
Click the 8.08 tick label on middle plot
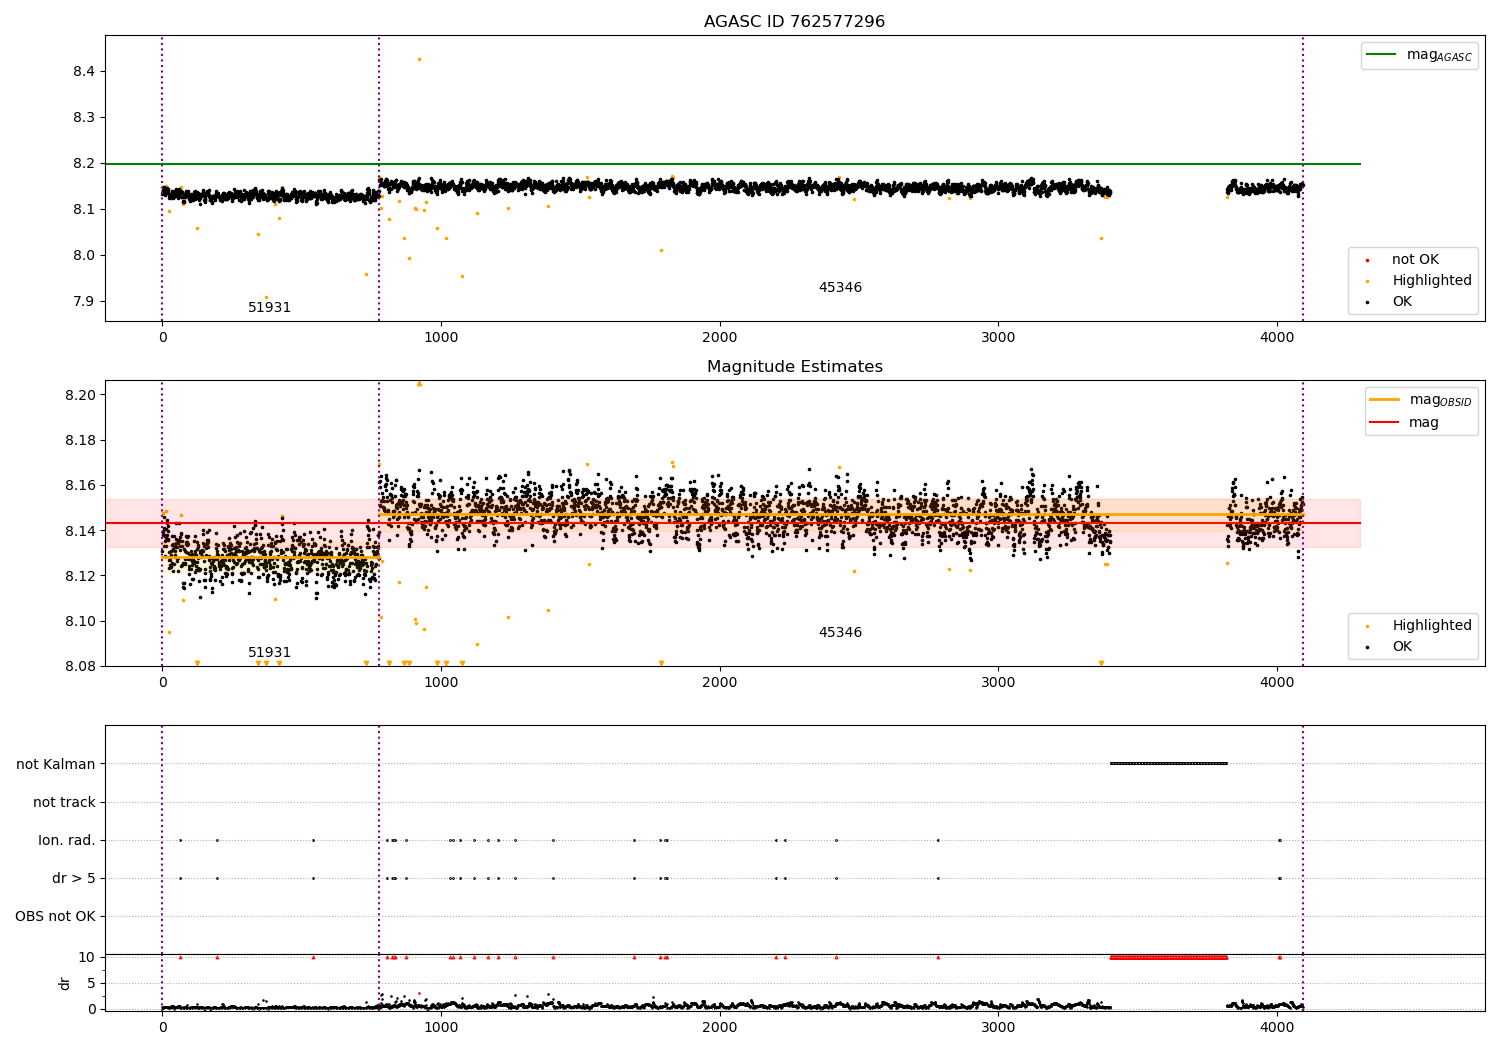pyautogui.click(x=79, y=666)
